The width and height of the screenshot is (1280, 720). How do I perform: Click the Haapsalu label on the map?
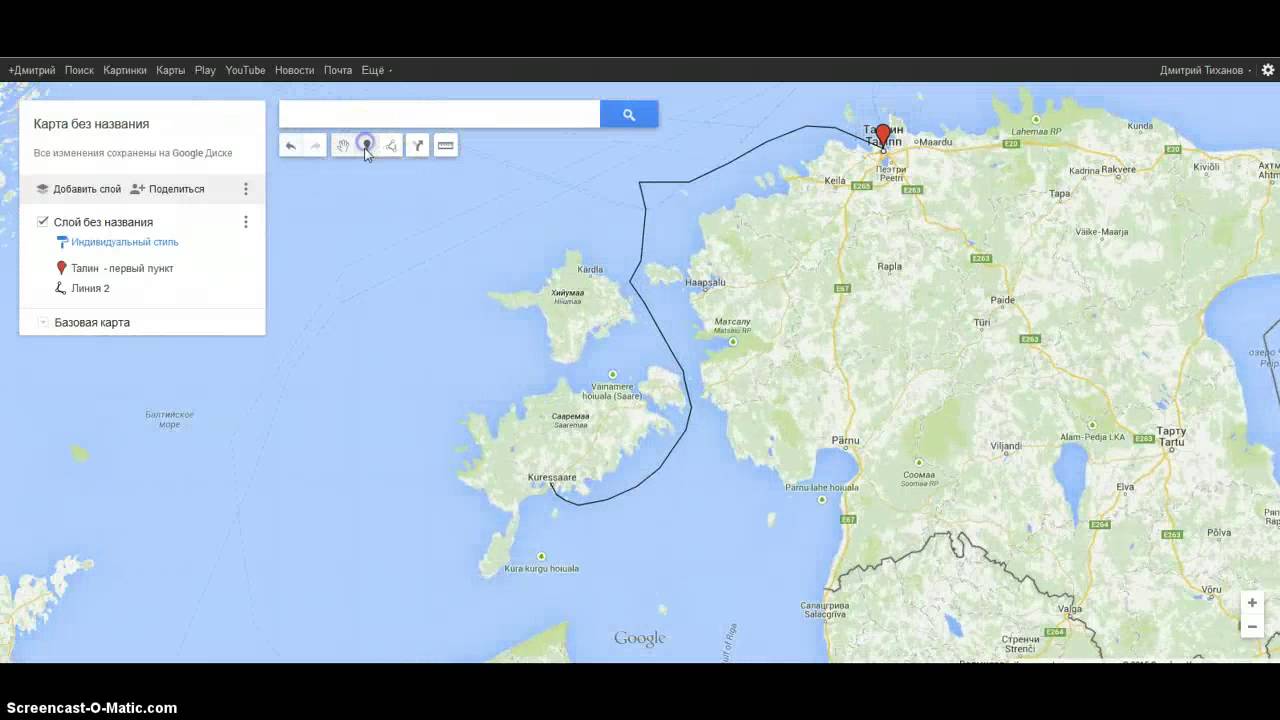(705, 282)
